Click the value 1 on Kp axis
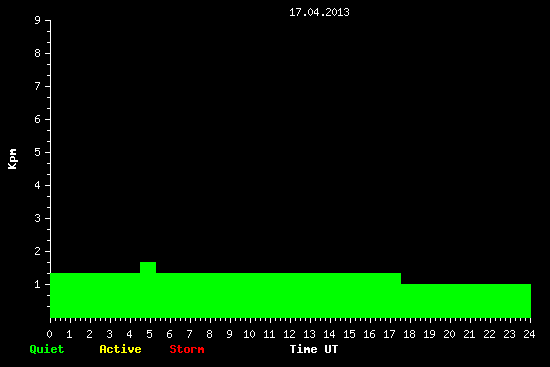The width and height of the screenshot is (550, 367). [x=38, y=284]
